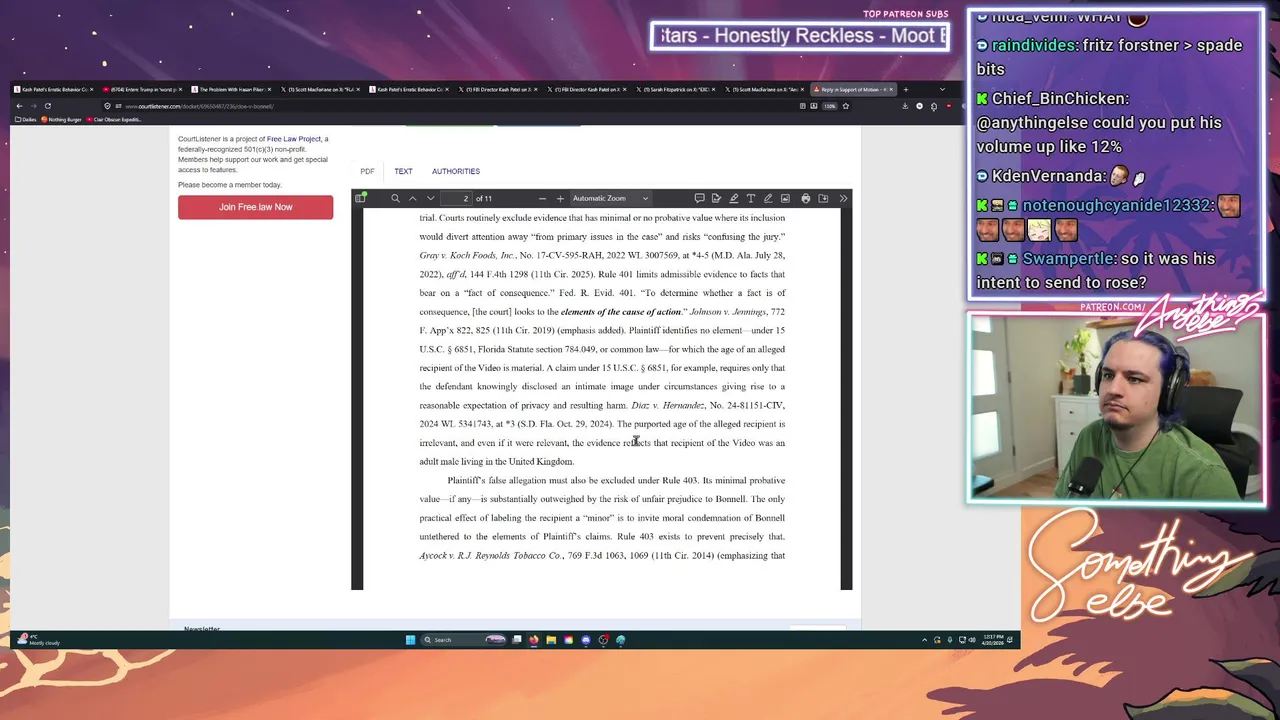Save the PDF with download icon
The height and width of the screenshot is (720, 1280).
click(x=823, y=198)
